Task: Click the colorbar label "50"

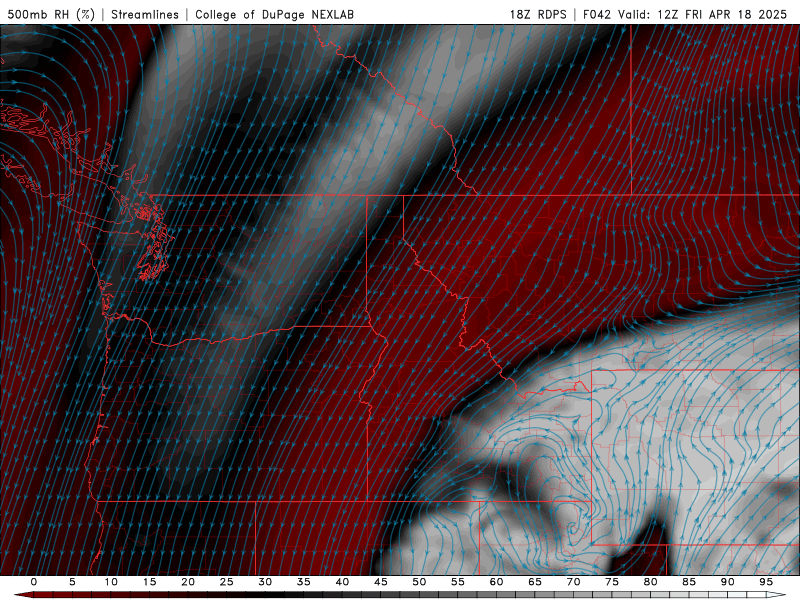Action: click(x=419, y=582)
